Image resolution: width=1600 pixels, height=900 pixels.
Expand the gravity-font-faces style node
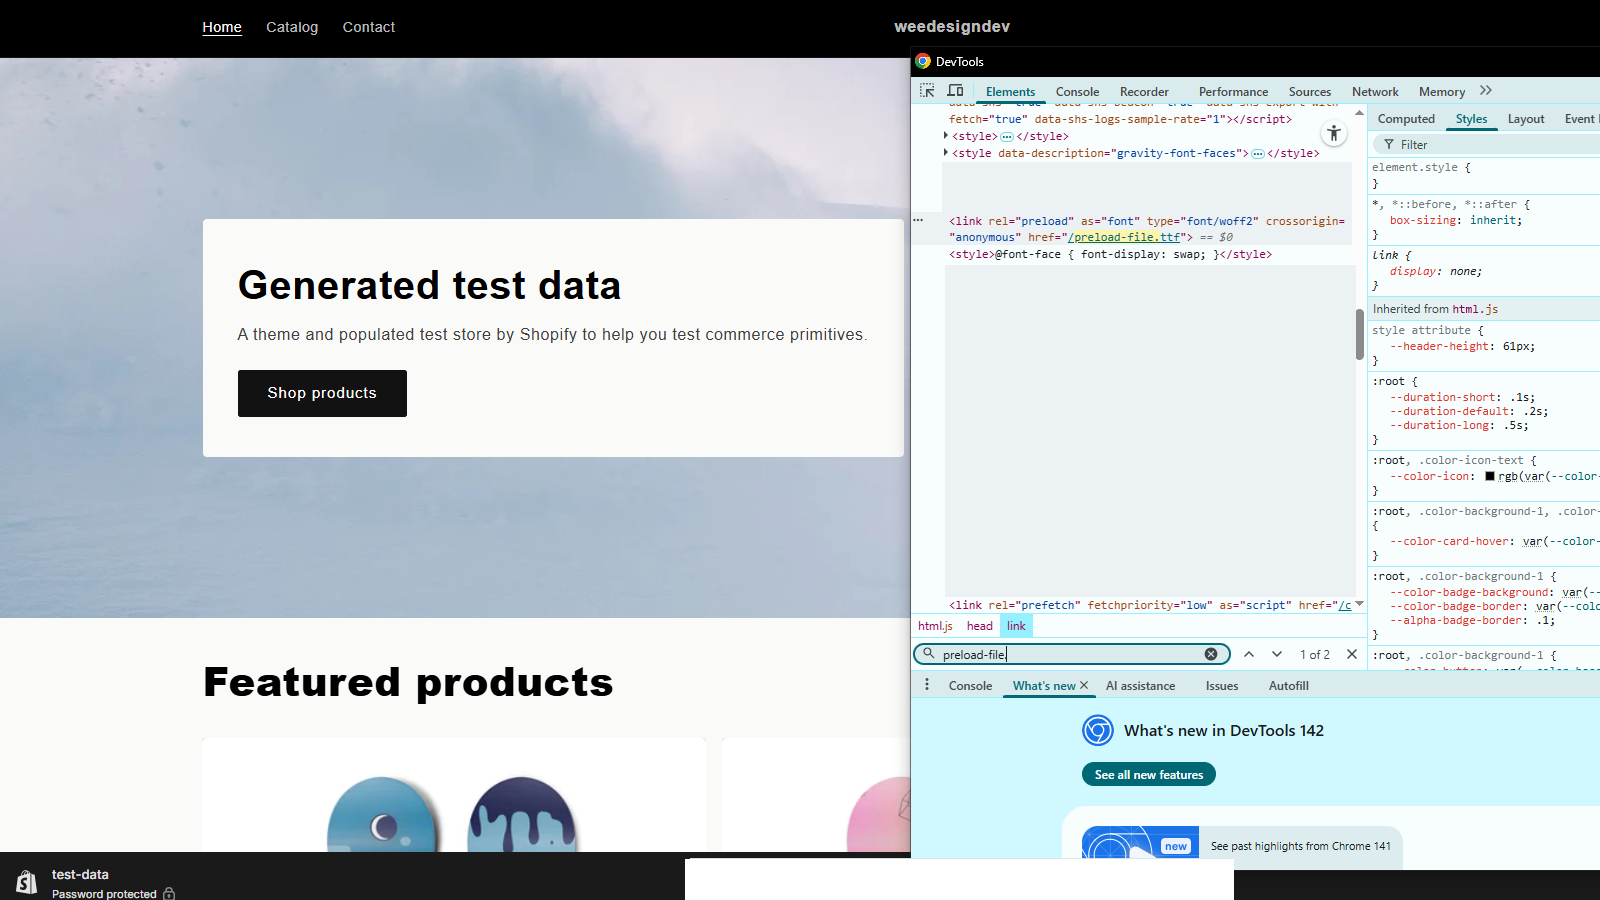pyautogui.click(x=946, y=153)
